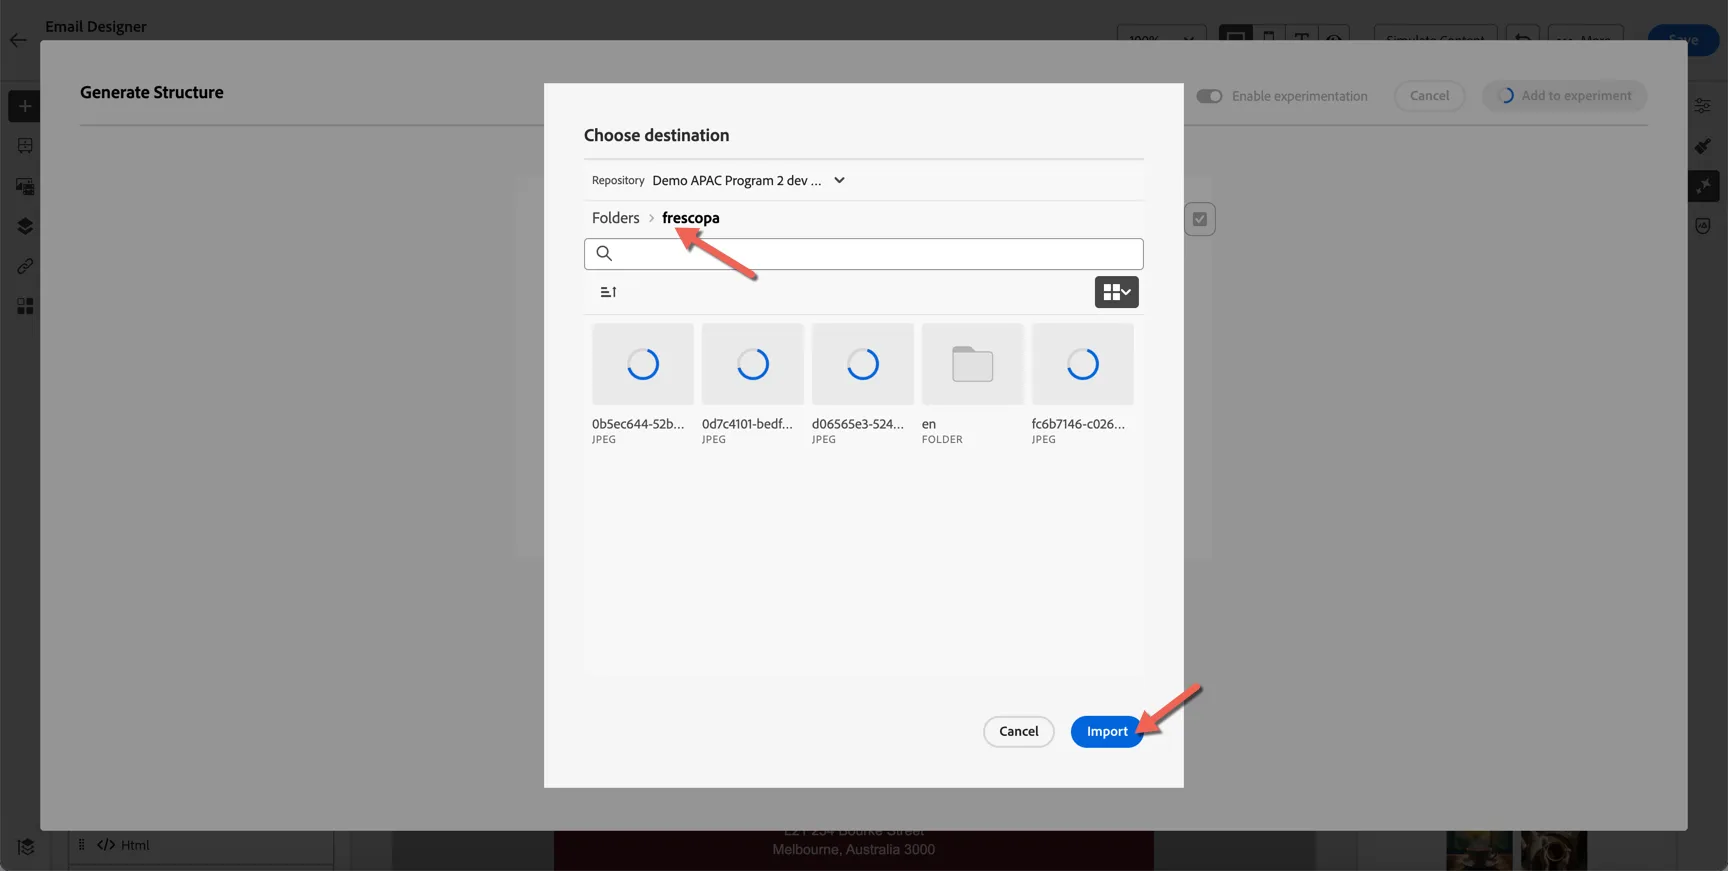Select the fc6b7146-c026 JPEG thumbnail
The height and width of the screenshot is (871, 1728).
coord(1083,364)
